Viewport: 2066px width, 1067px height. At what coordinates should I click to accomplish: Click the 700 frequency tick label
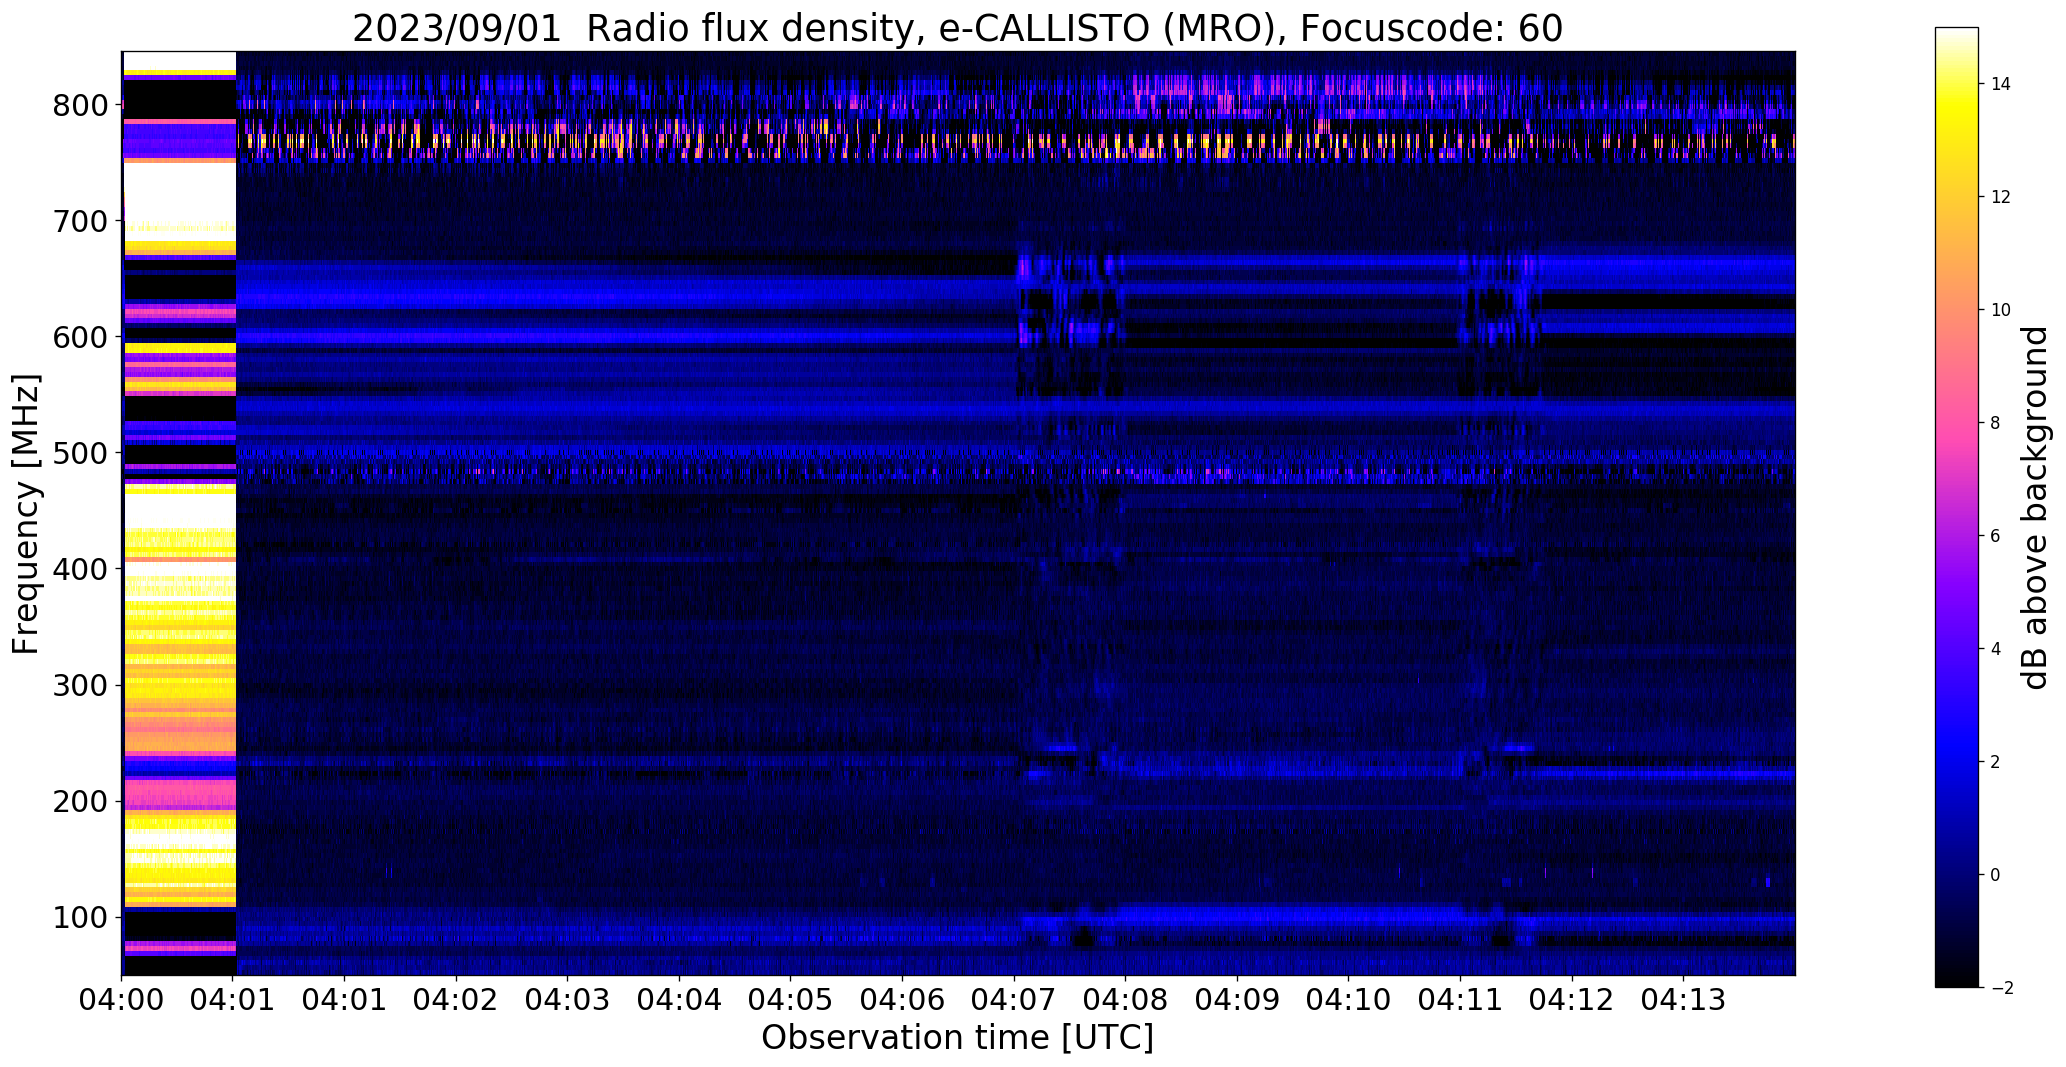pos(81,221)
